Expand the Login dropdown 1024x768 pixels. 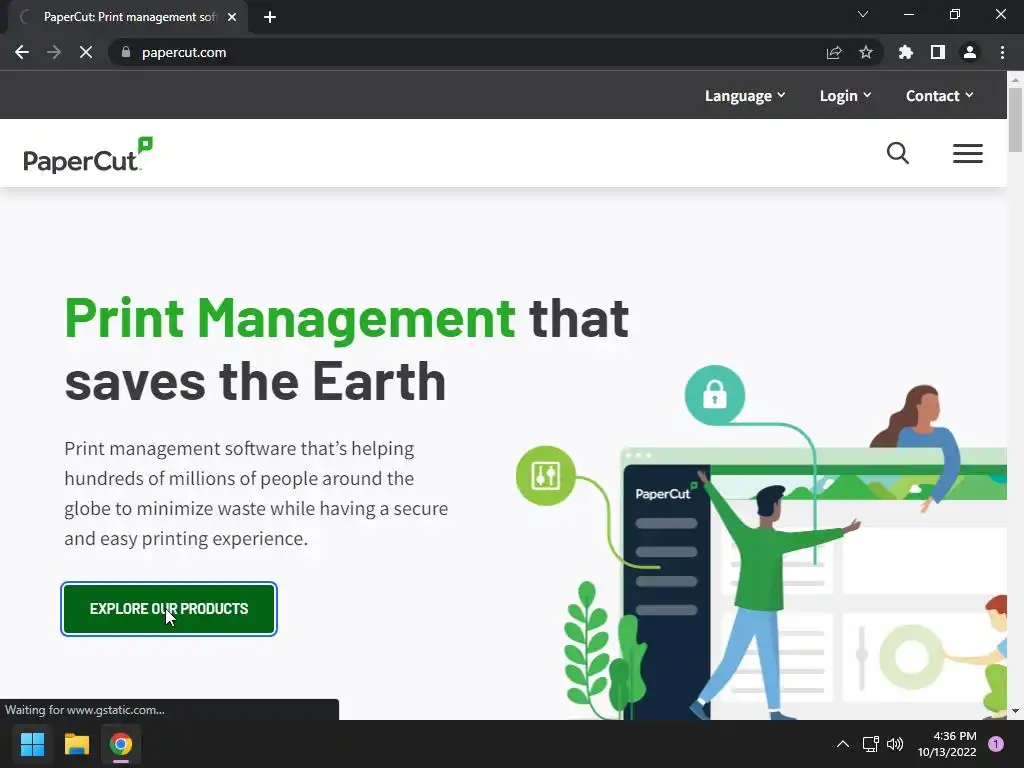846,96
